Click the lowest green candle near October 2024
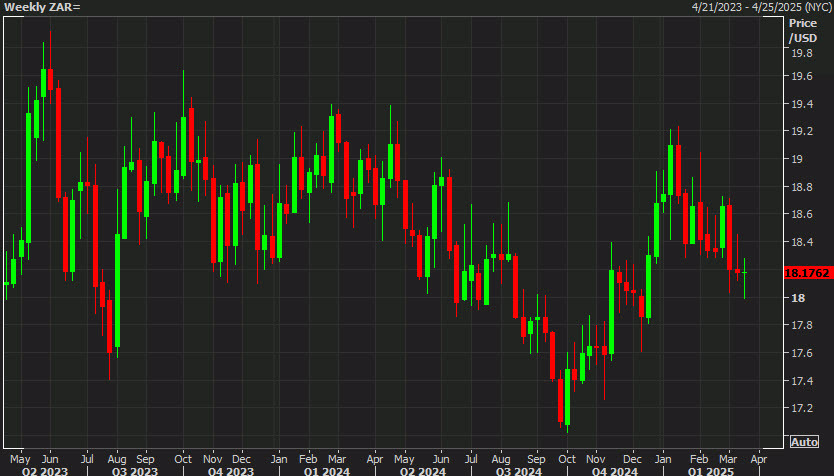The width and height of the screenshot is (834, 476). (x=568, y=397)
